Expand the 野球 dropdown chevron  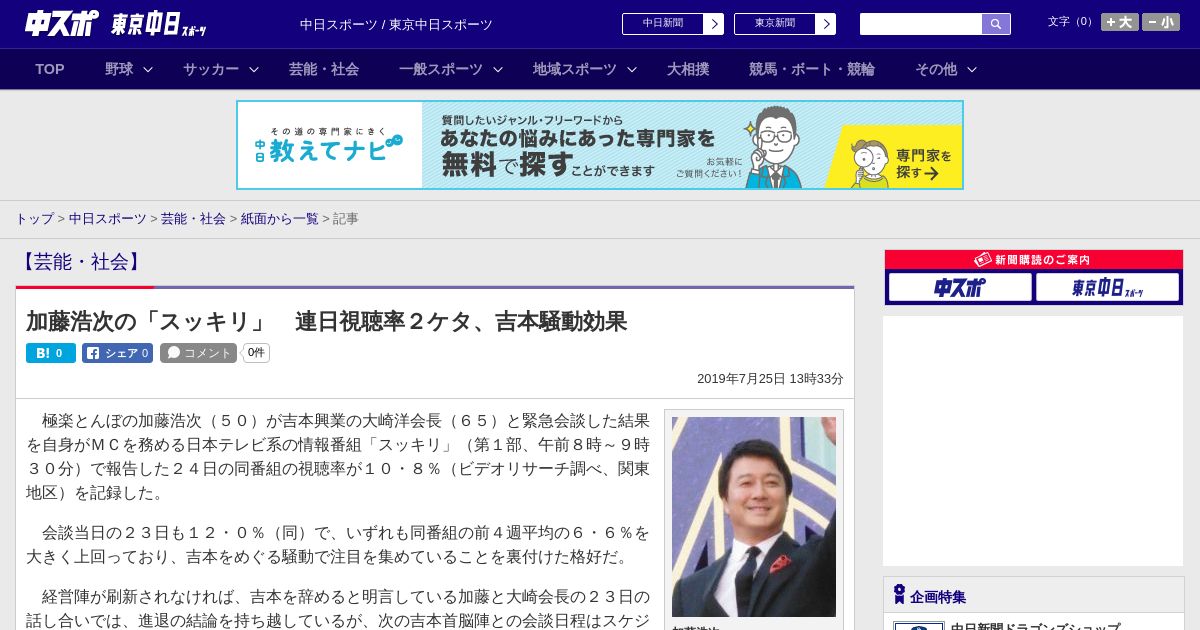coord(148,69)
